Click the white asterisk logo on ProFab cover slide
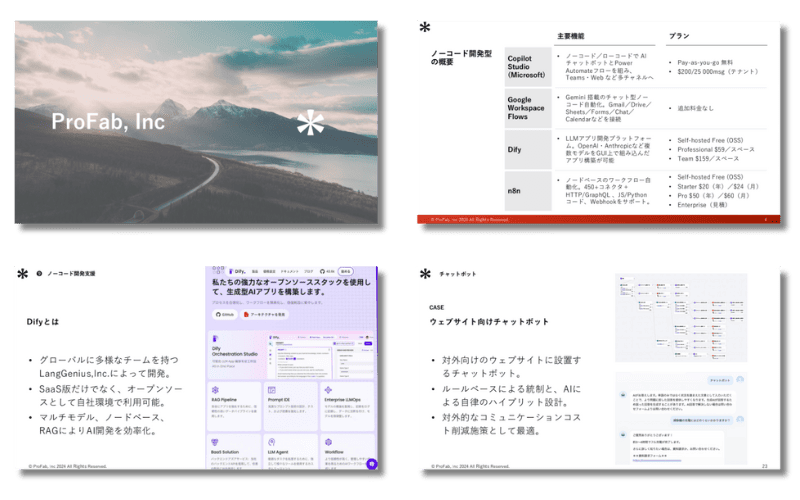Viewport: 800px width, 500px height. 311,126
